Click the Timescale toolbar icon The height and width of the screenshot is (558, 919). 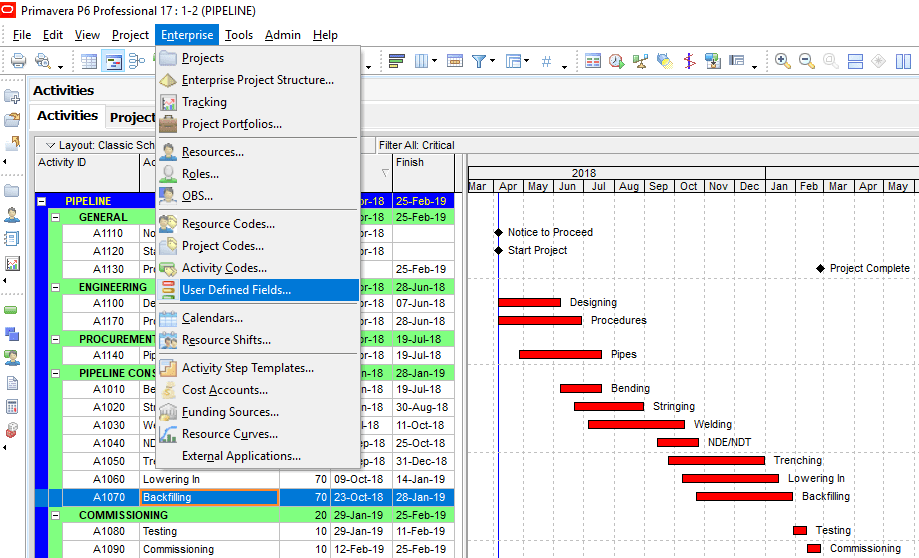[455, 61]
